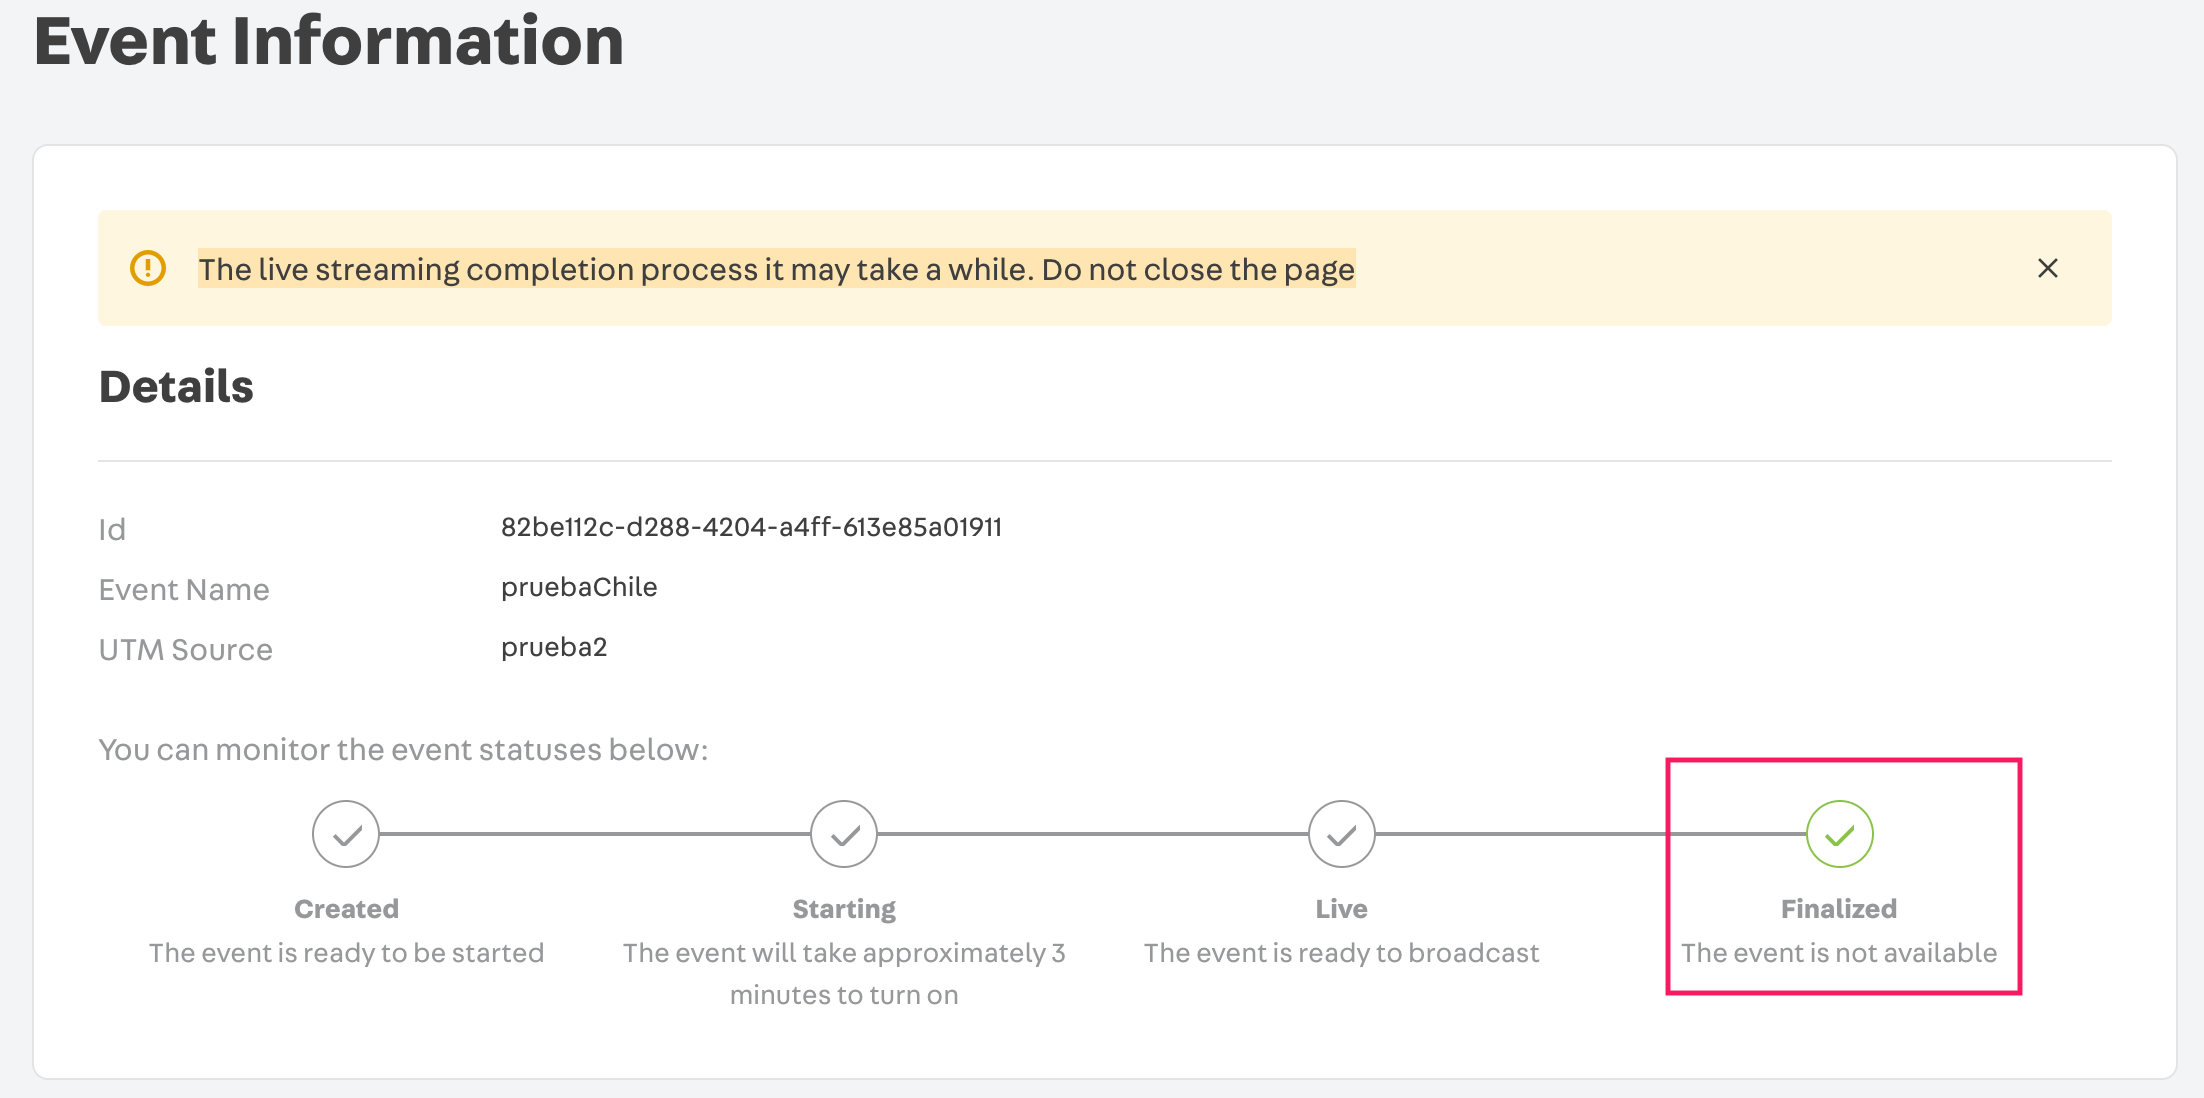Click the pruebaChile event name value
The width and height of the screenshot is (2204, 1098).
coord(578,587)
